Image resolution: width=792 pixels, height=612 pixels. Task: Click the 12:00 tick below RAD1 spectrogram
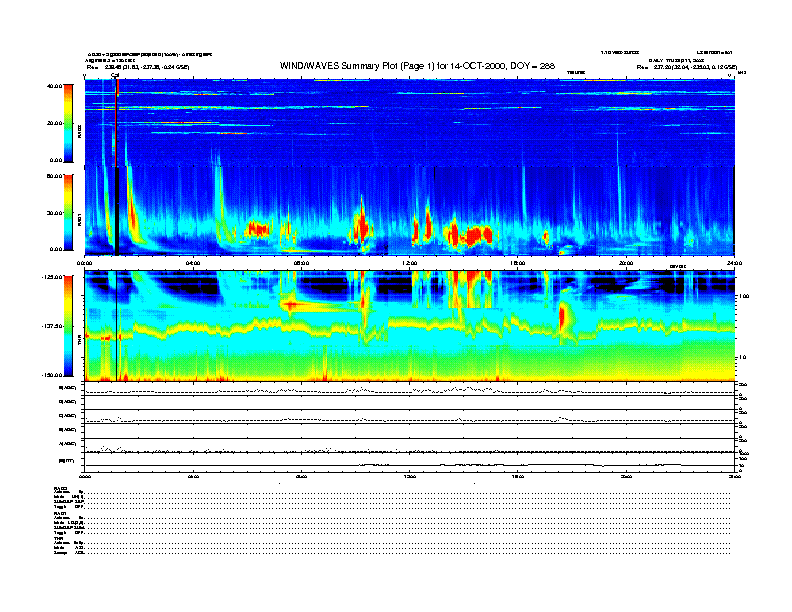[410, 263]
